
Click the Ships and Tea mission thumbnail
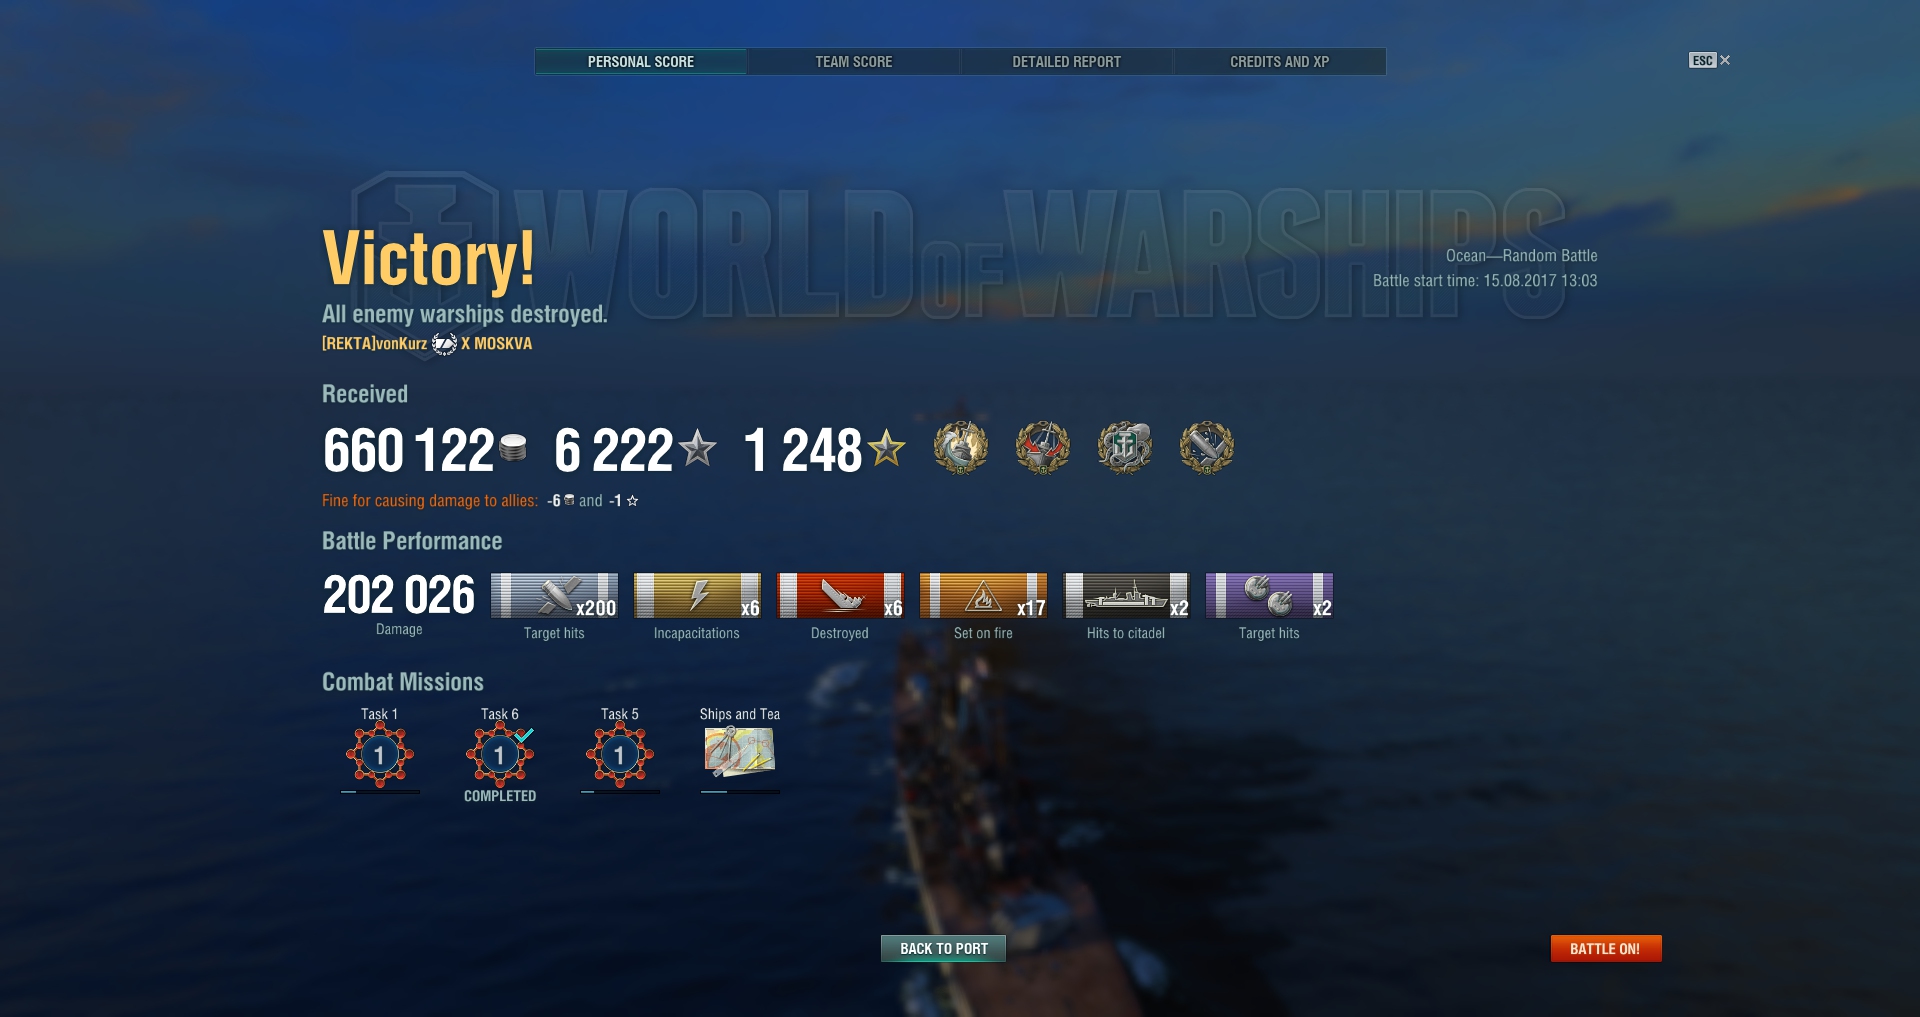coord(740,752)
